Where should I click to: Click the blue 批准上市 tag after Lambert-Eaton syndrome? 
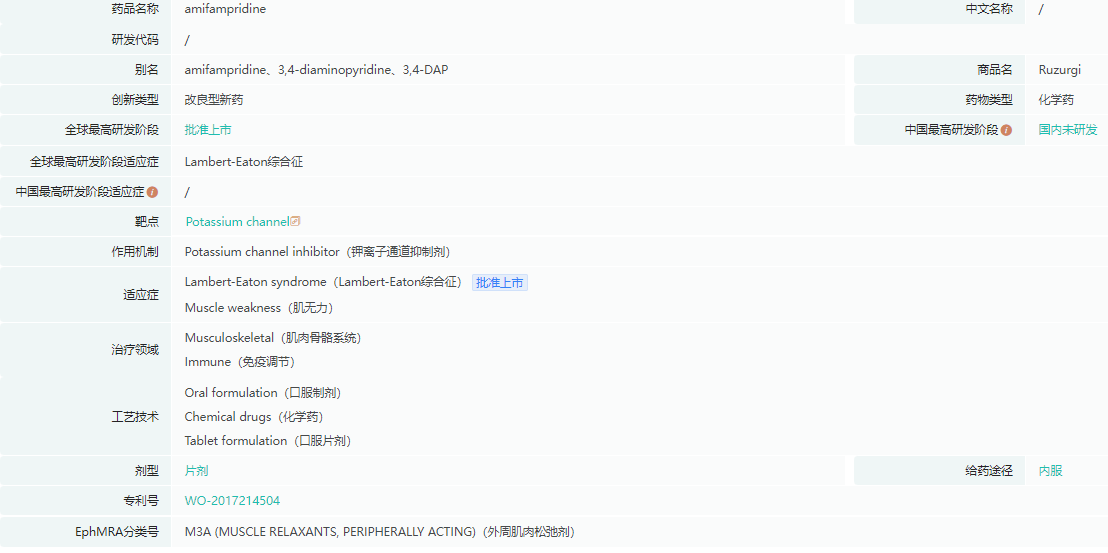[x=500, y=283]
